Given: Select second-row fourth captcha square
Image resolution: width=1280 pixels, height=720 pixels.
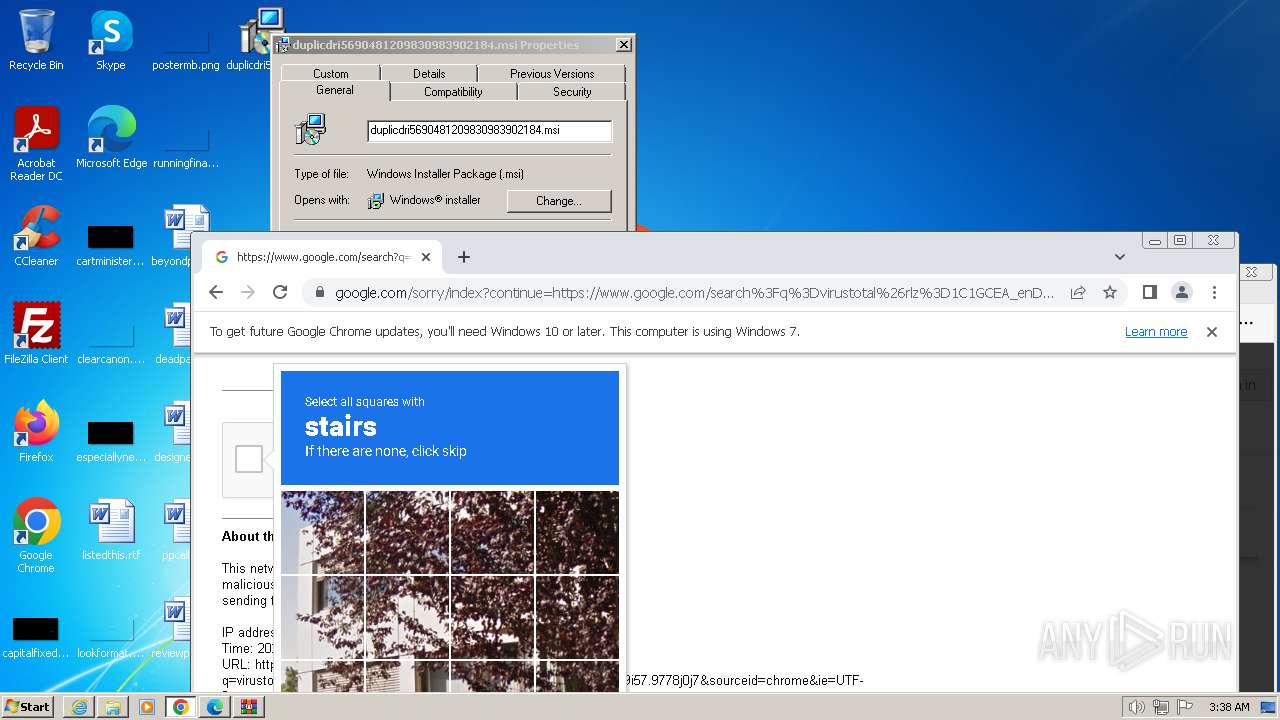Looking at the screenshot, I should 577,617.
